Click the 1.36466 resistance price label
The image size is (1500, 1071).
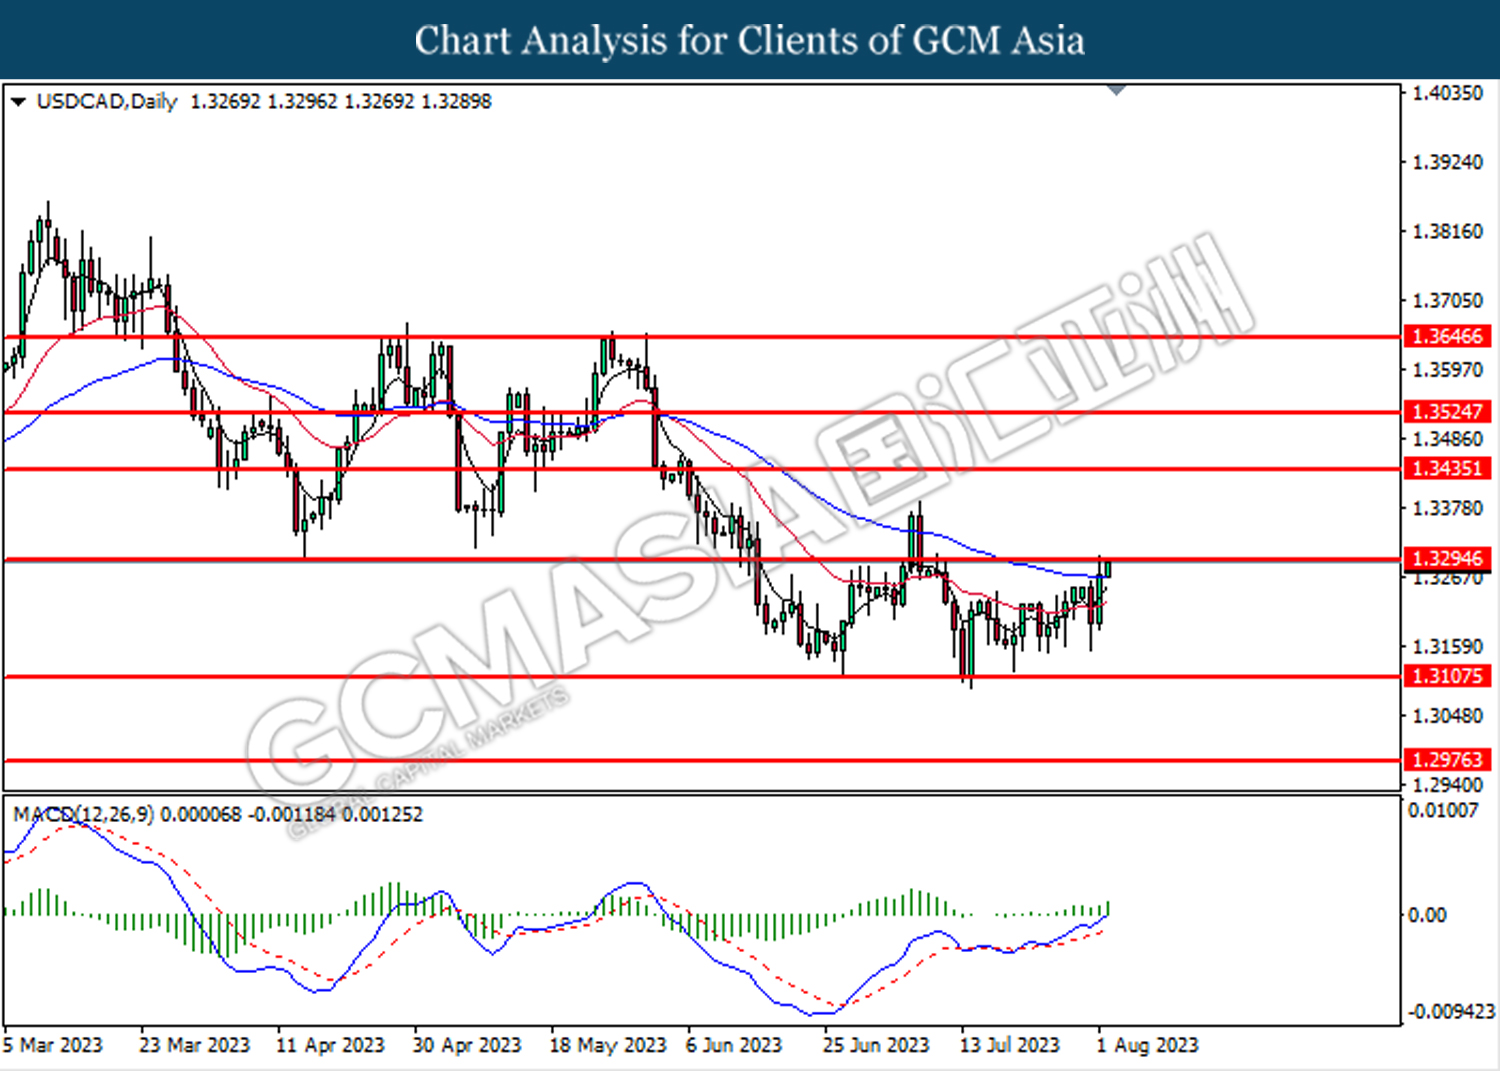(x=1447, y=336)
